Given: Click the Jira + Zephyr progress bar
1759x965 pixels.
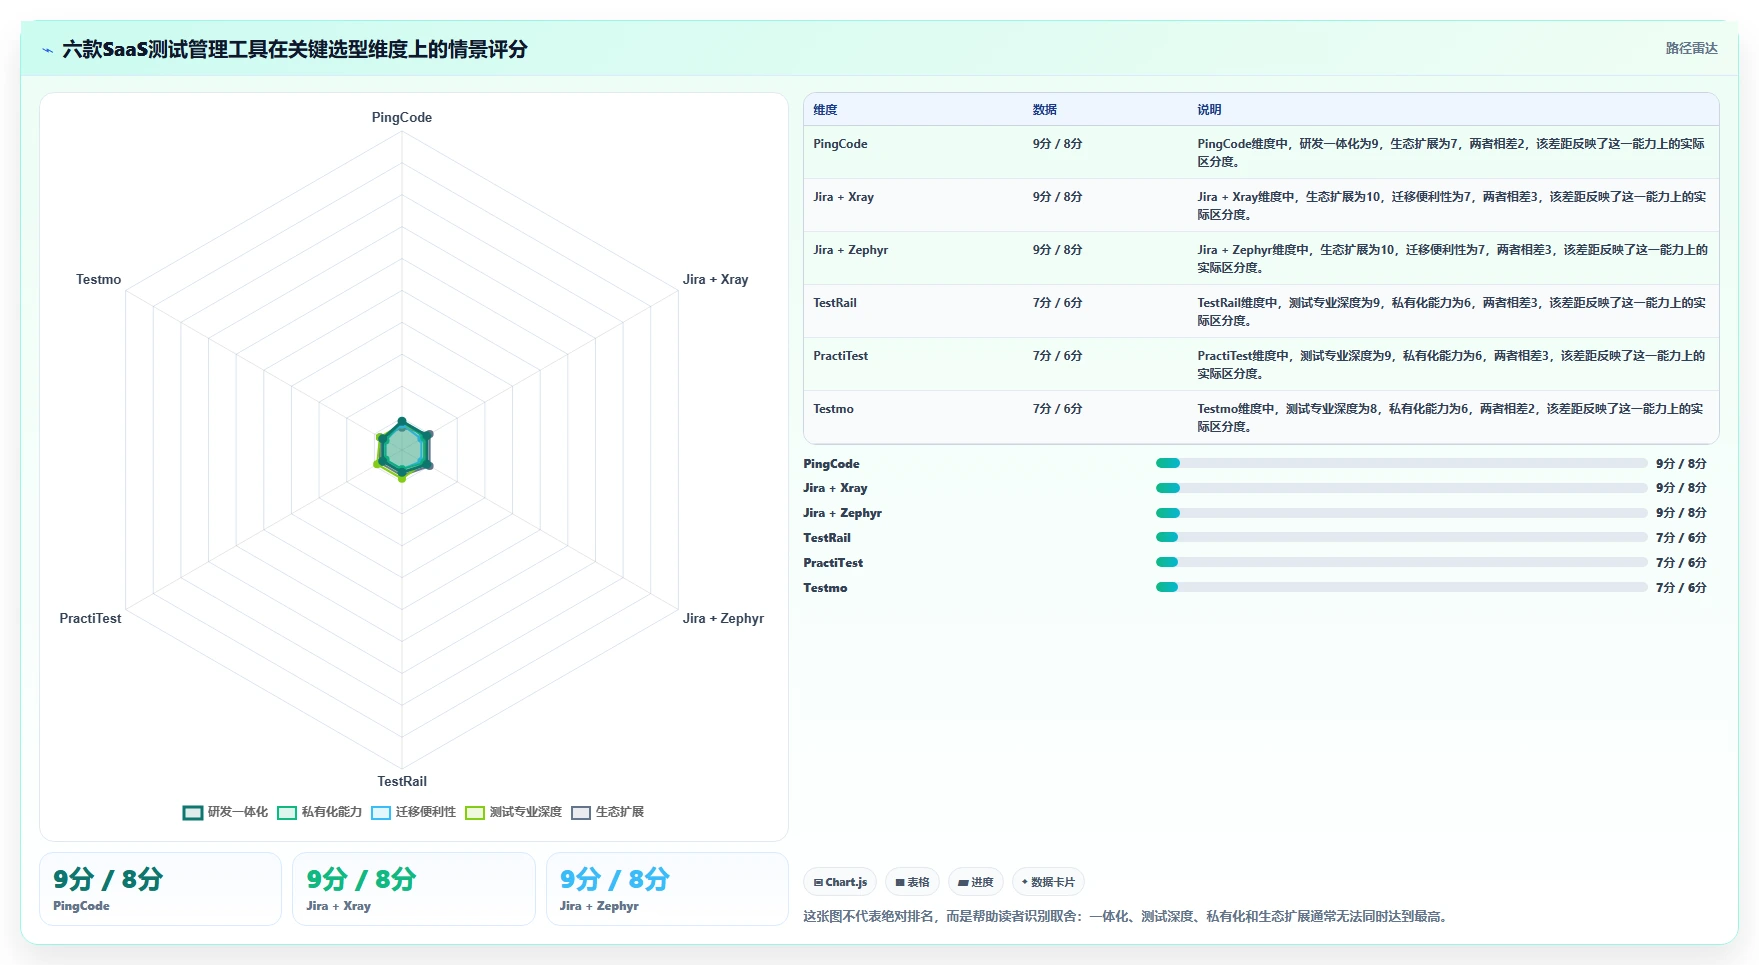Looking at the screenshot, I should (x=1401, y=513).
